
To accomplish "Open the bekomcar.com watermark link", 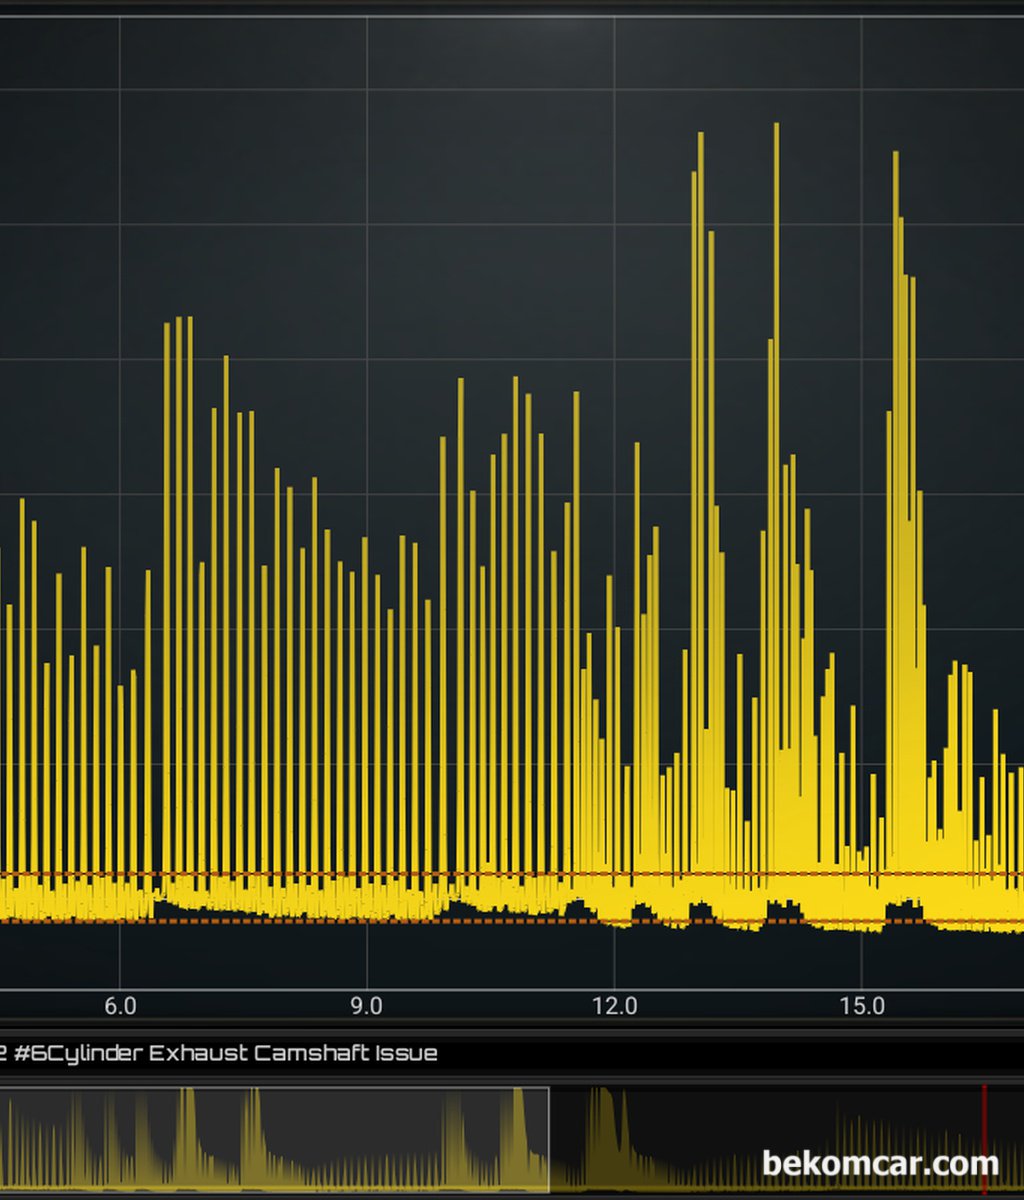I will (x=880, y=1164).
